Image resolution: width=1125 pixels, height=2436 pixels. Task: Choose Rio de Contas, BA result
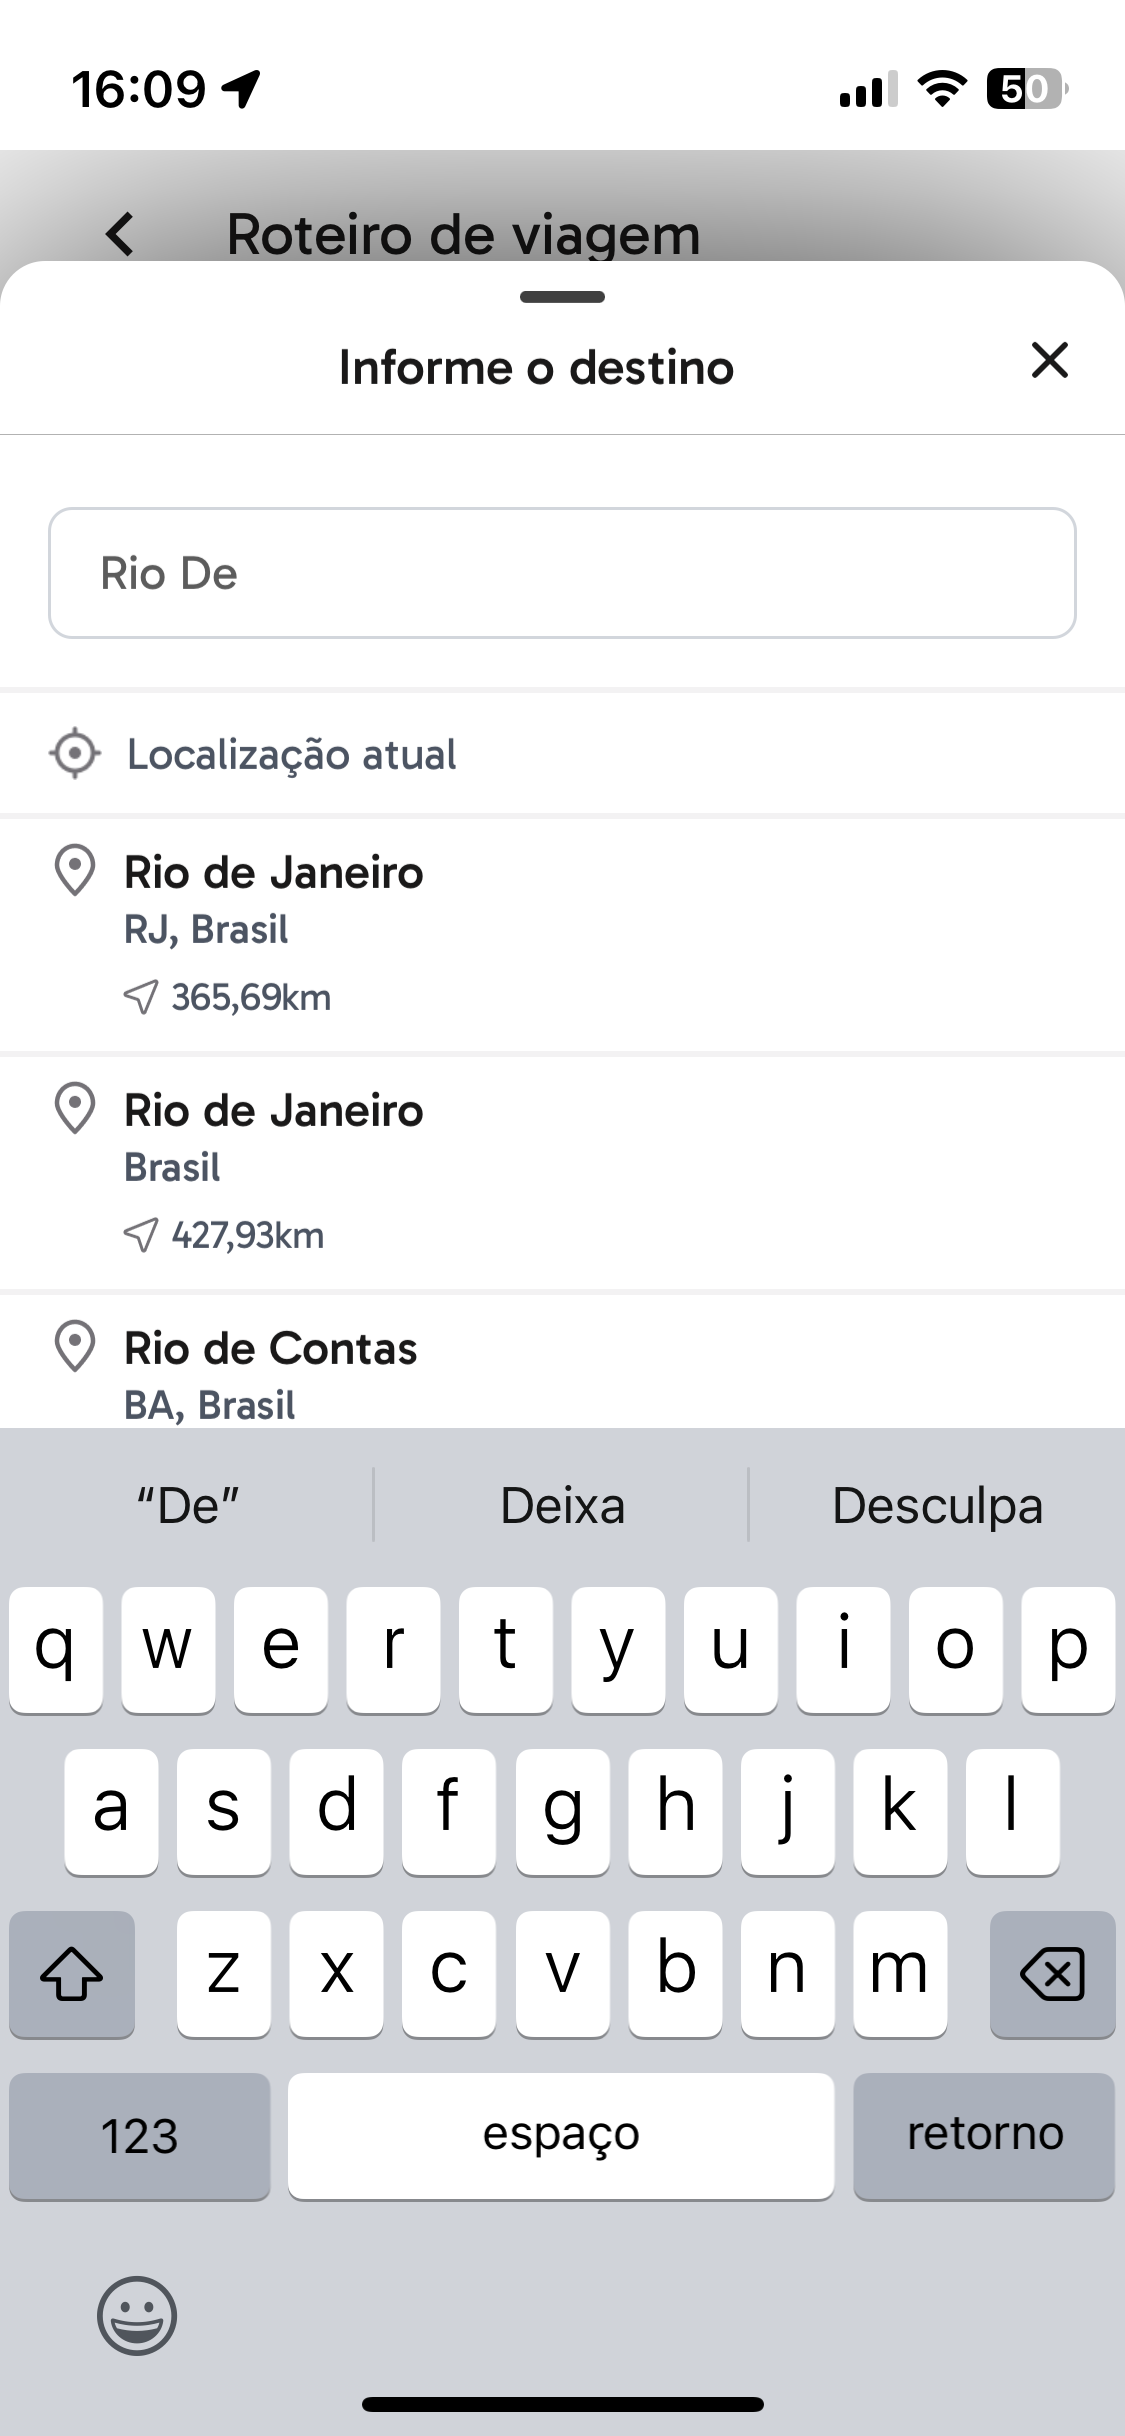tap(562, 1362)
